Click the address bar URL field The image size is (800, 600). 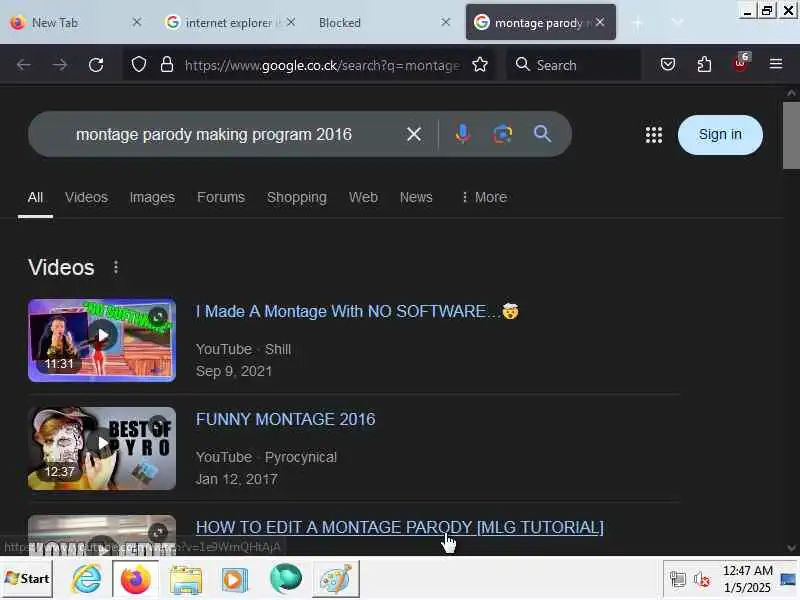[x=322, y=65]
